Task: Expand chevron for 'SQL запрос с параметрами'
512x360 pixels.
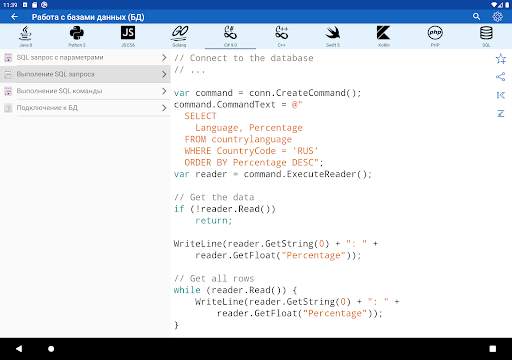Action: pos(164,58)
